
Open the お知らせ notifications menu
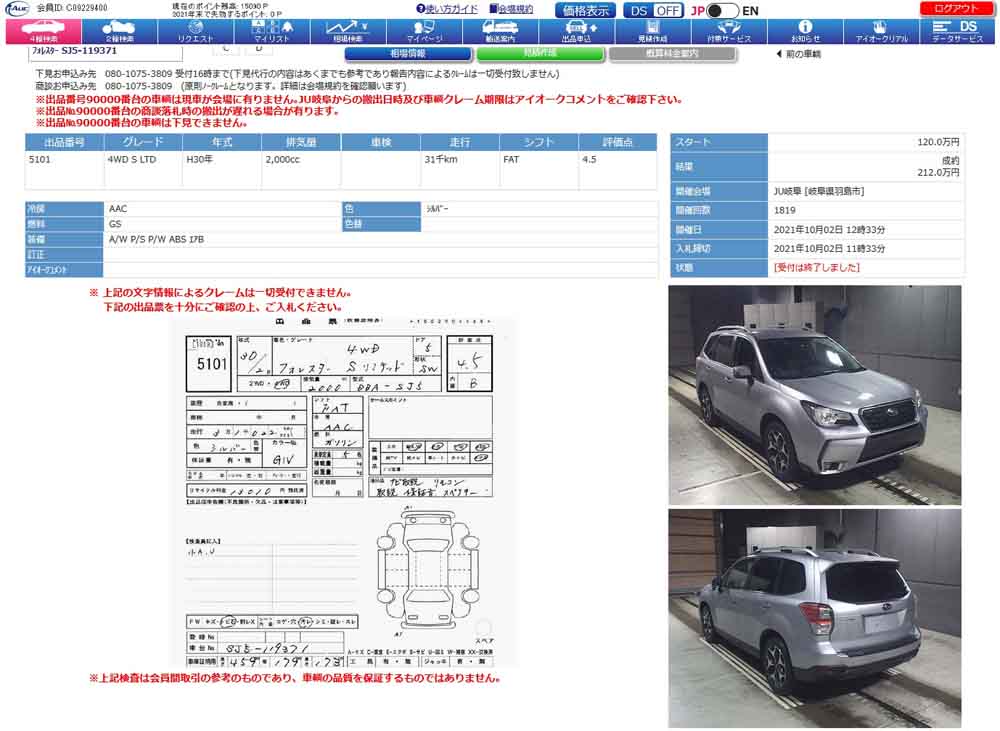(805, 31)
